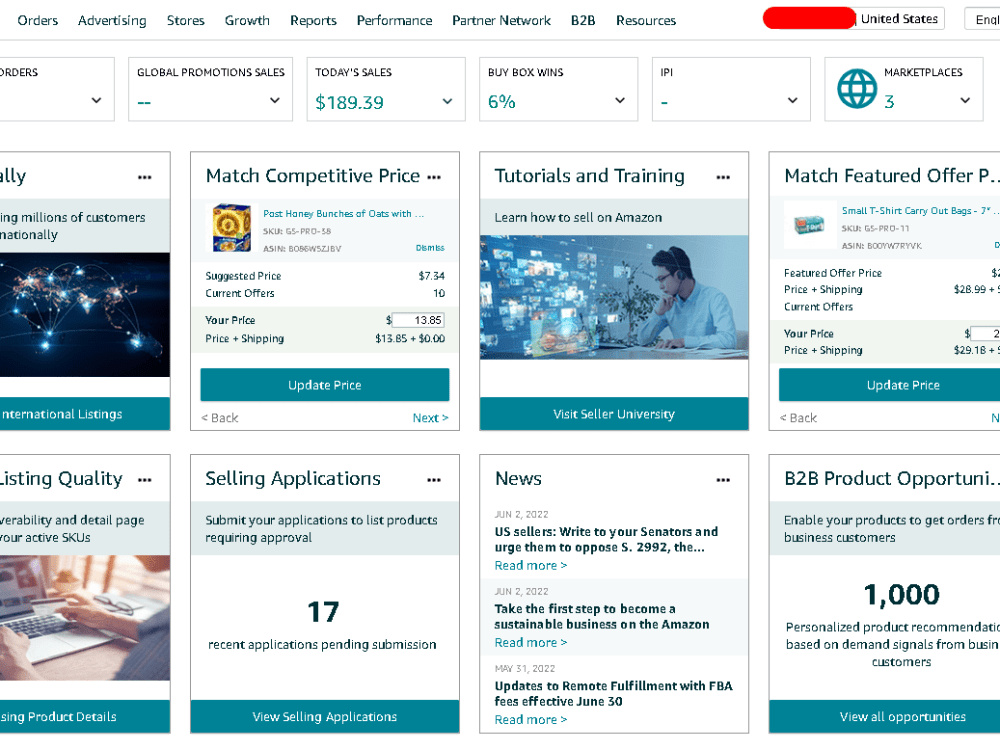Open the Reports menu
Viewport: 1000px width, 750px height.
(x=313, y=20)
